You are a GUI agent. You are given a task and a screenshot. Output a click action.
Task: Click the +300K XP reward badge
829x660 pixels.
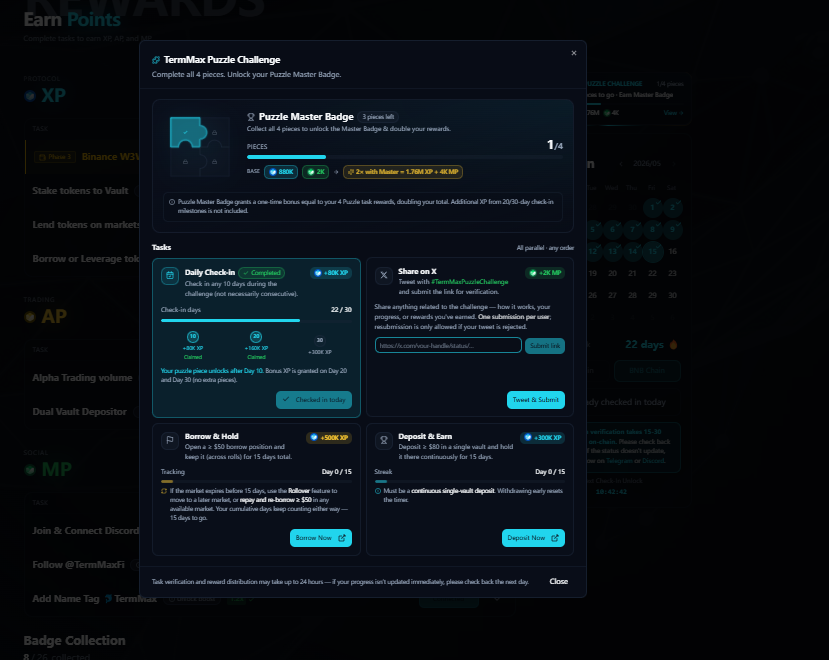(x=543, y=437)
